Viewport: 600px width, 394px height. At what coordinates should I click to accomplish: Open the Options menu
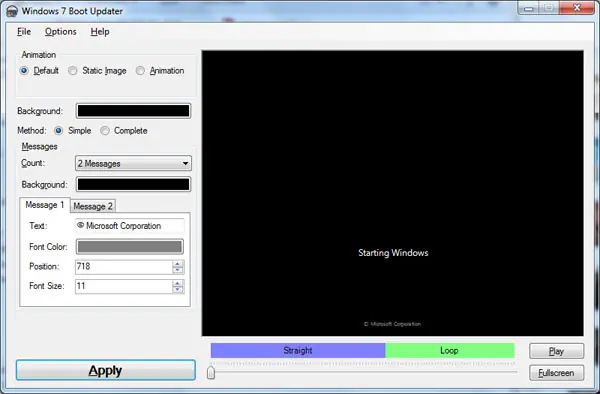pyautogui.click(x=60, y=32)
